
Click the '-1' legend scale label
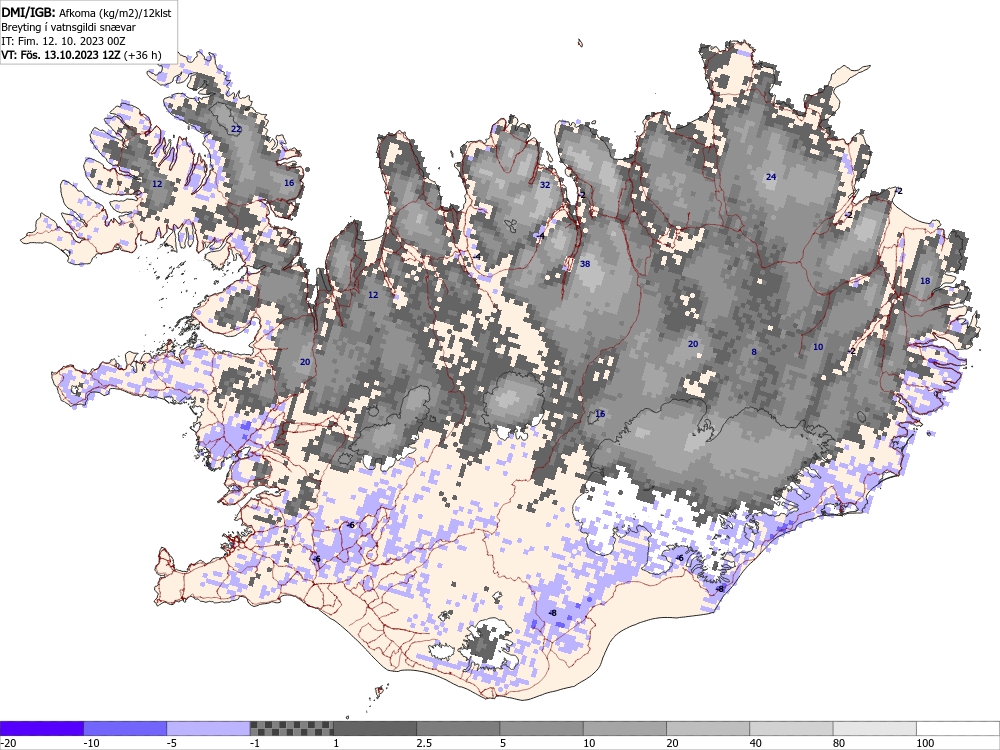(256, 743)
